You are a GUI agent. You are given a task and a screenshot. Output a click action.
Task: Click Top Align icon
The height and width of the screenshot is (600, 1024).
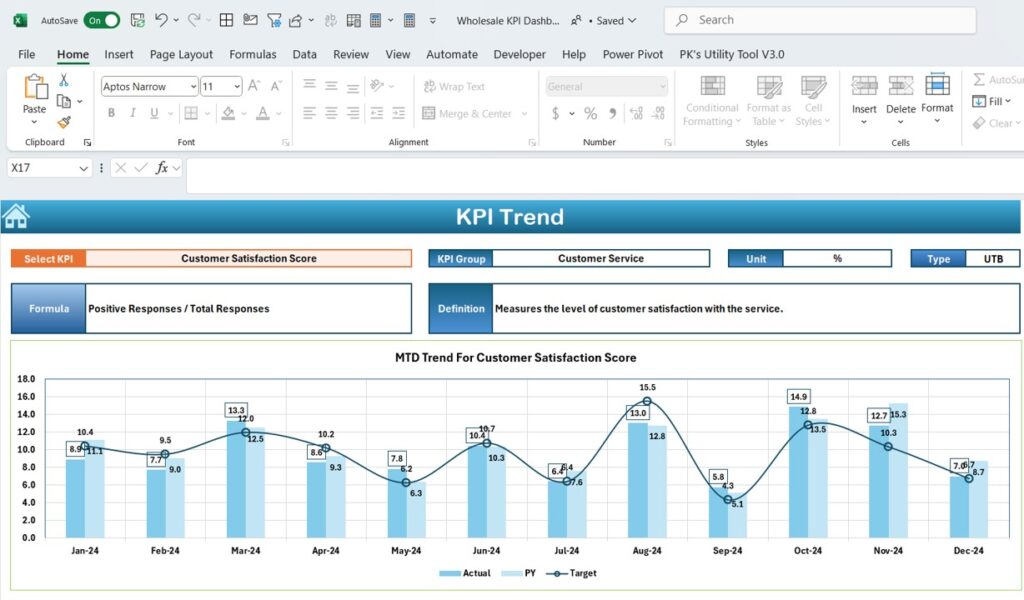coord(310,86)
